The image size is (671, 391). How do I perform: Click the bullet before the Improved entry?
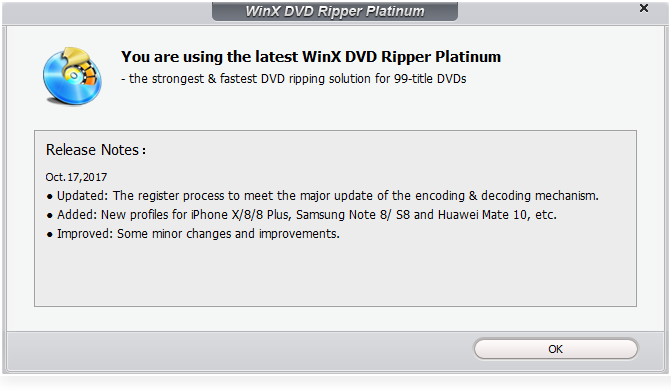coord(50,234)
